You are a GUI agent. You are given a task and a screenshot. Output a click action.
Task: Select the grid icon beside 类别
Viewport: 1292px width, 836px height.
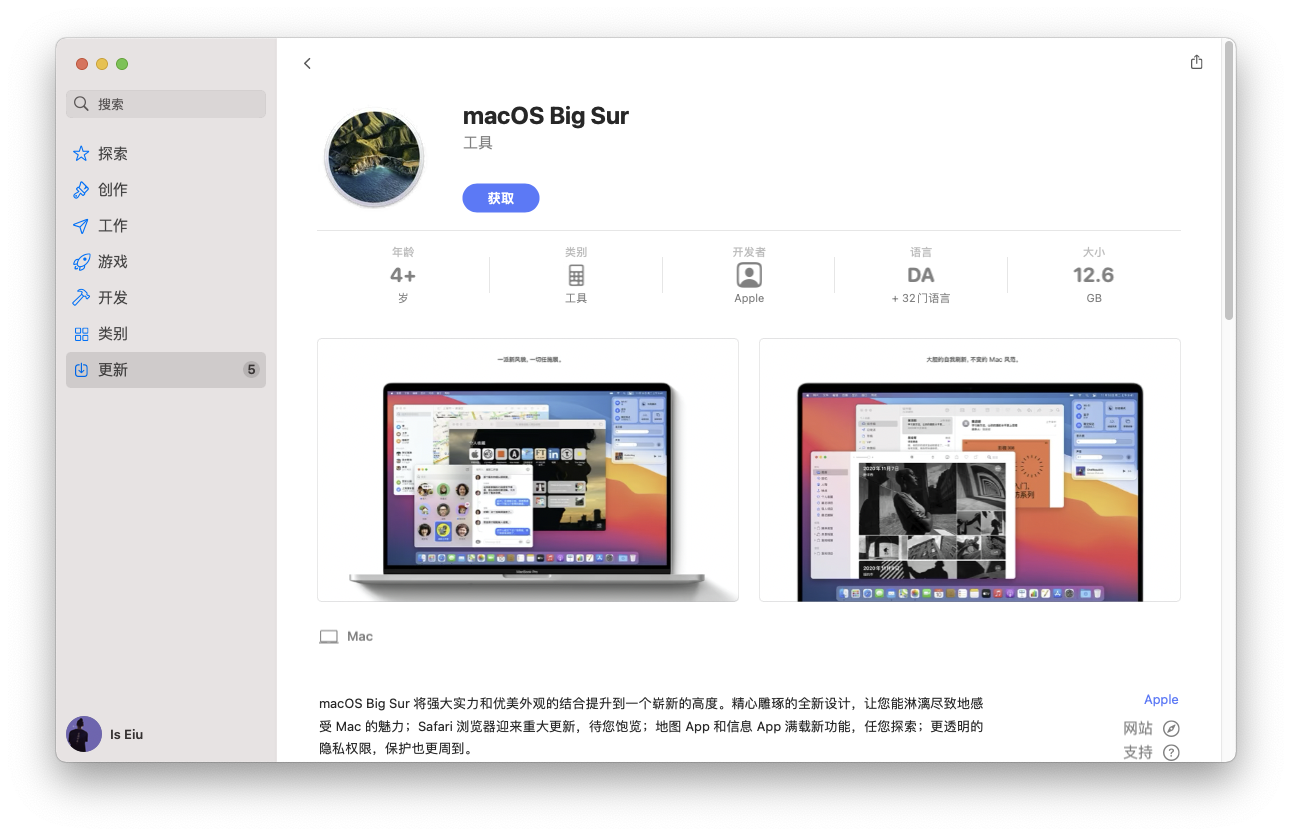click(x=81, y=334)
